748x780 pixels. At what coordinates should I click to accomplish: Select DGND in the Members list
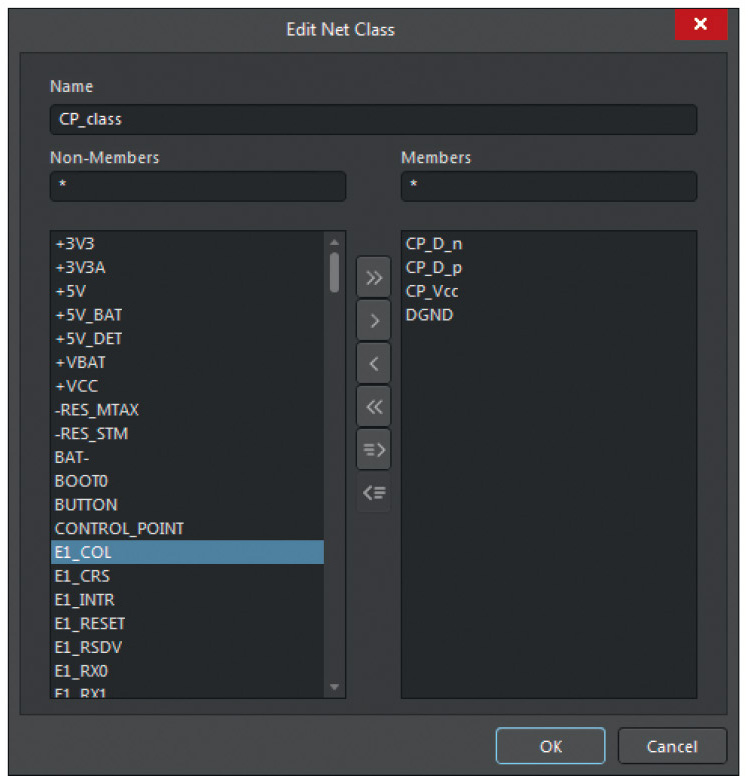coord(430,315)
